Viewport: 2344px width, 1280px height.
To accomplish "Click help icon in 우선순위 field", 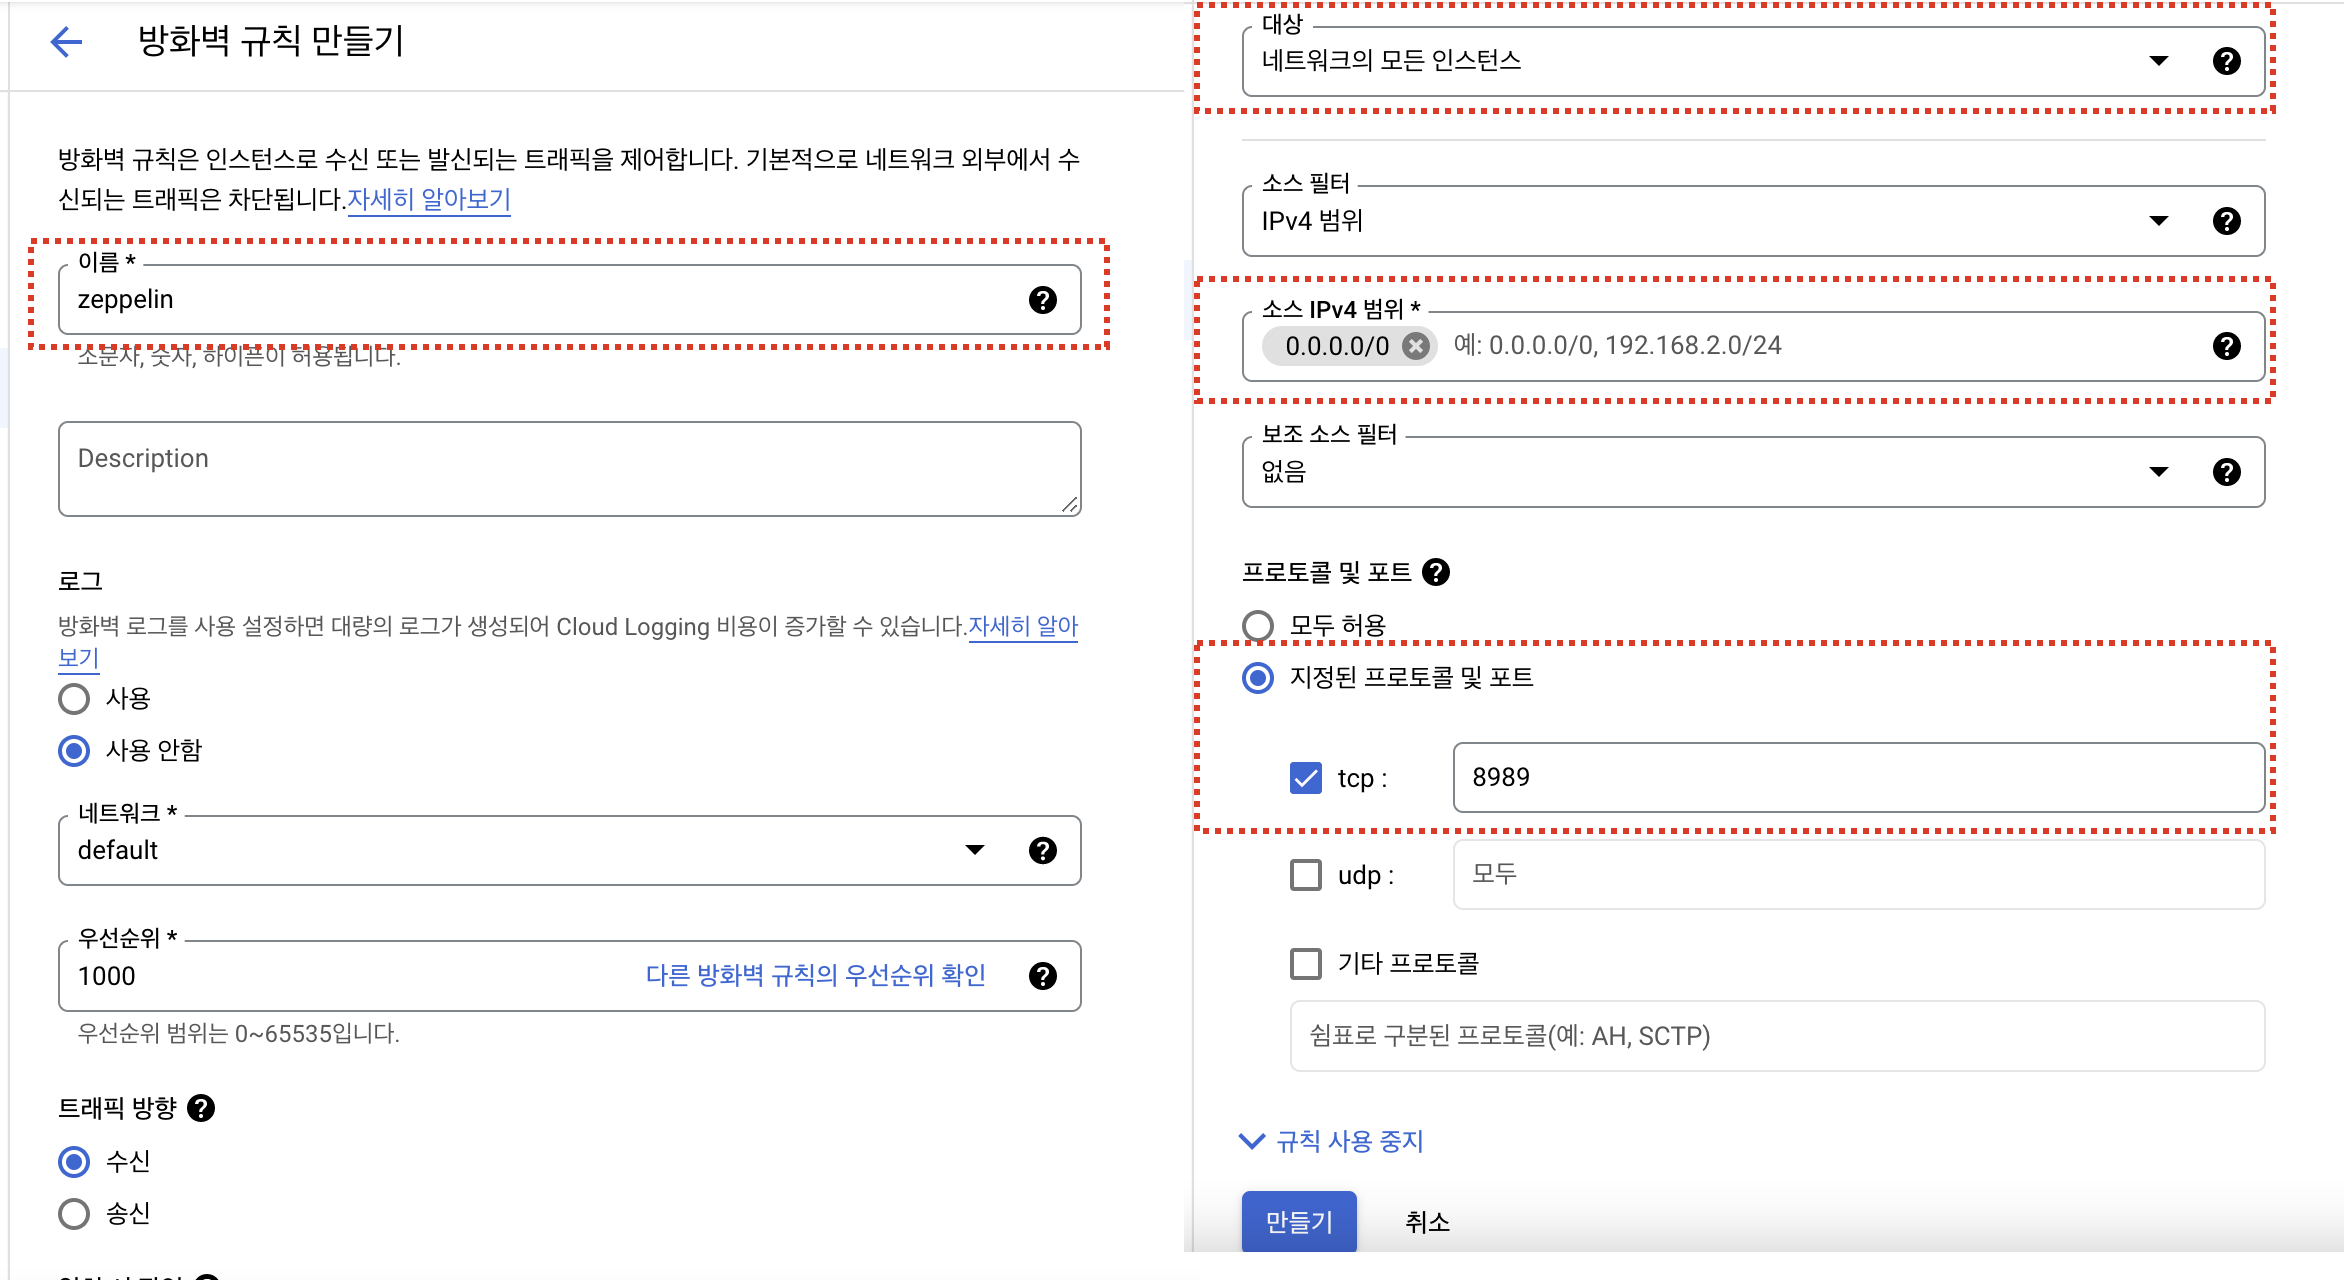I will click(1042, 976).
